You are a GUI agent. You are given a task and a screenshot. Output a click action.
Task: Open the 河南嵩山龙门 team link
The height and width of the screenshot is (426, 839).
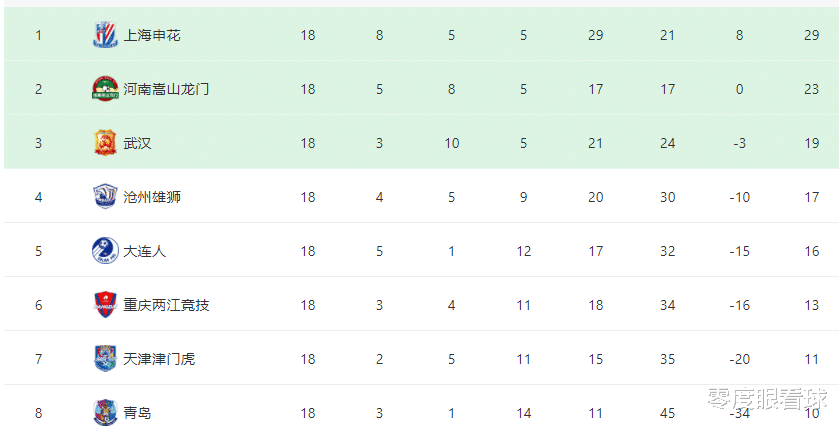pos(166,89)
